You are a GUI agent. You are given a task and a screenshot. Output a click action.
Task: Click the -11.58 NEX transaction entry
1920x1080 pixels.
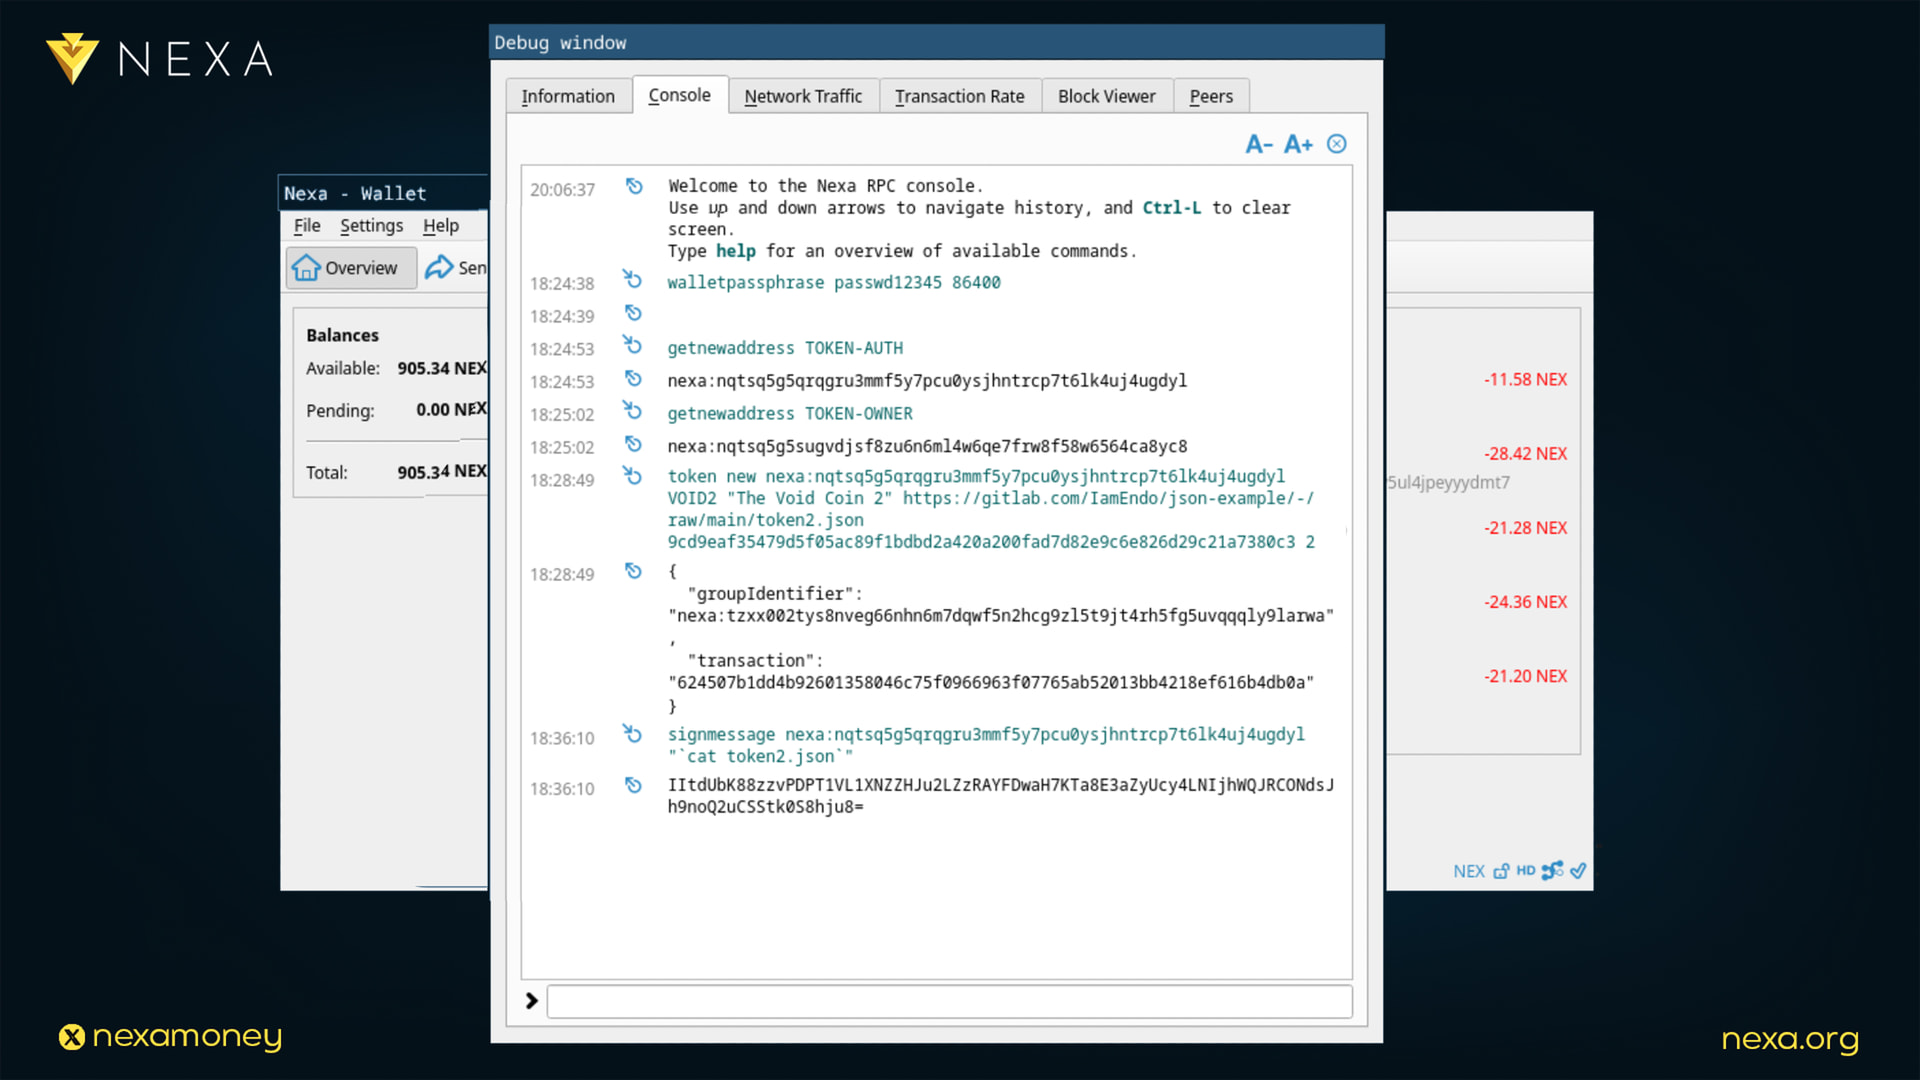(1524, 379)
